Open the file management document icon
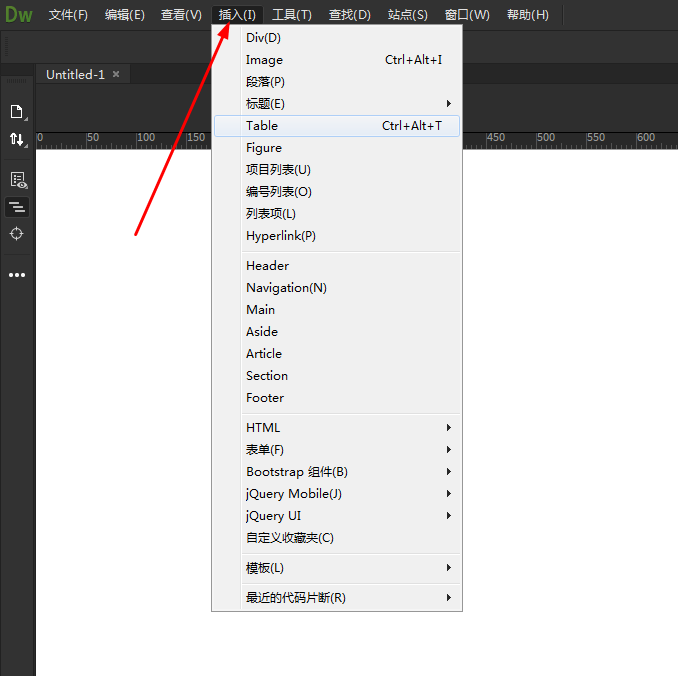Viewport: 678px width, 676px height. [x=16, y=112]
